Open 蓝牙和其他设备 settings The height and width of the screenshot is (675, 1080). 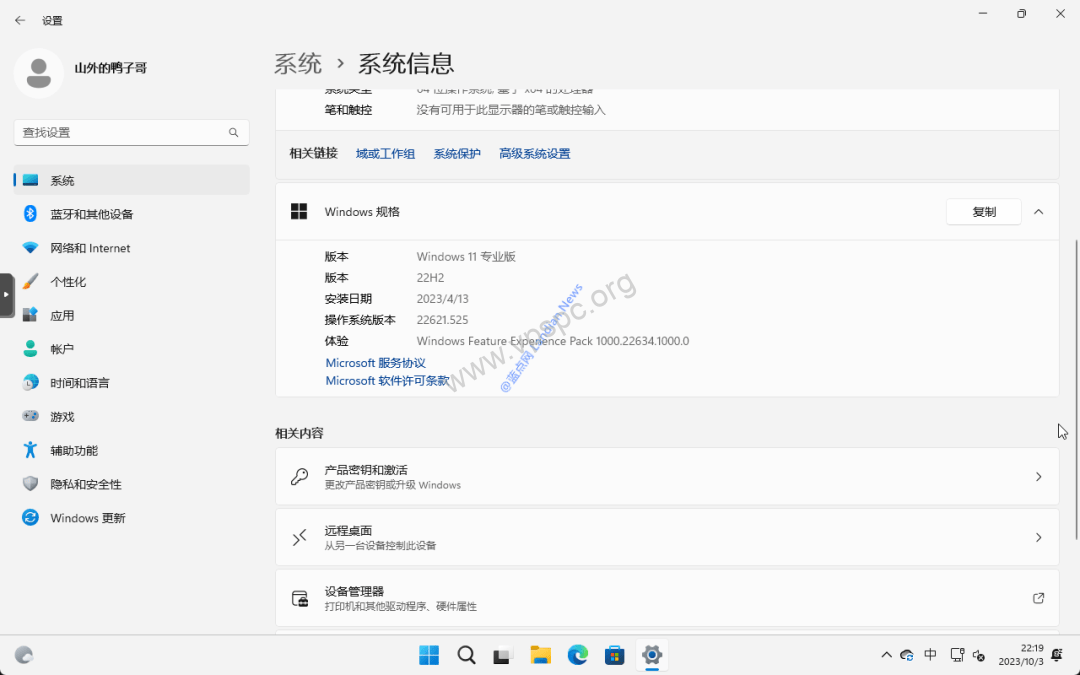(132, 214)
